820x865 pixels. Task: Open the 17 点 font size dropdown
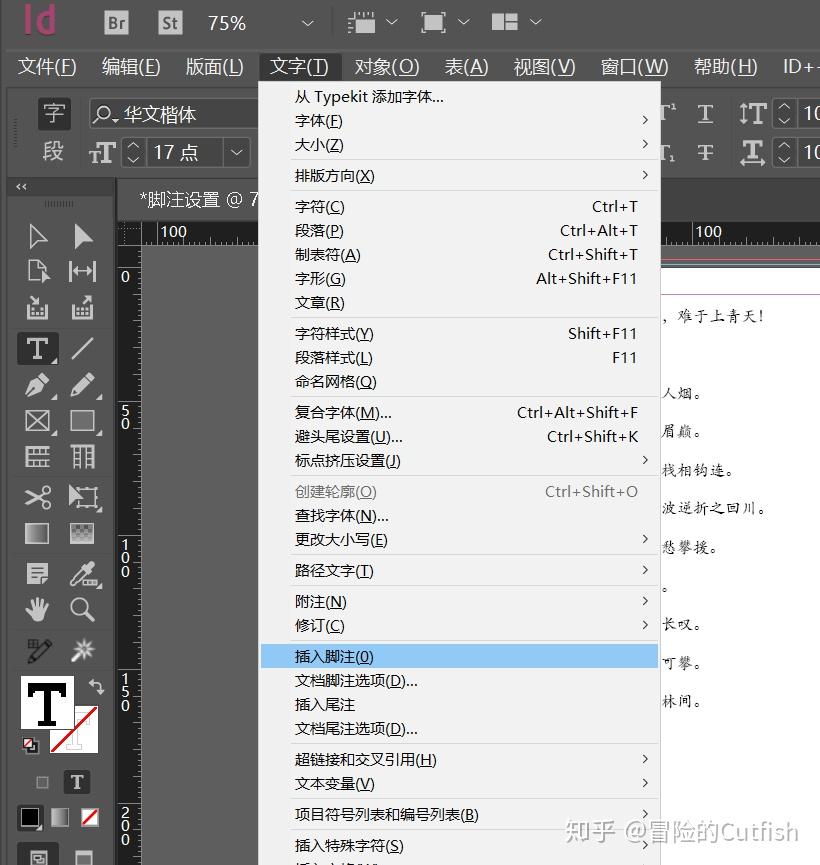235,152
